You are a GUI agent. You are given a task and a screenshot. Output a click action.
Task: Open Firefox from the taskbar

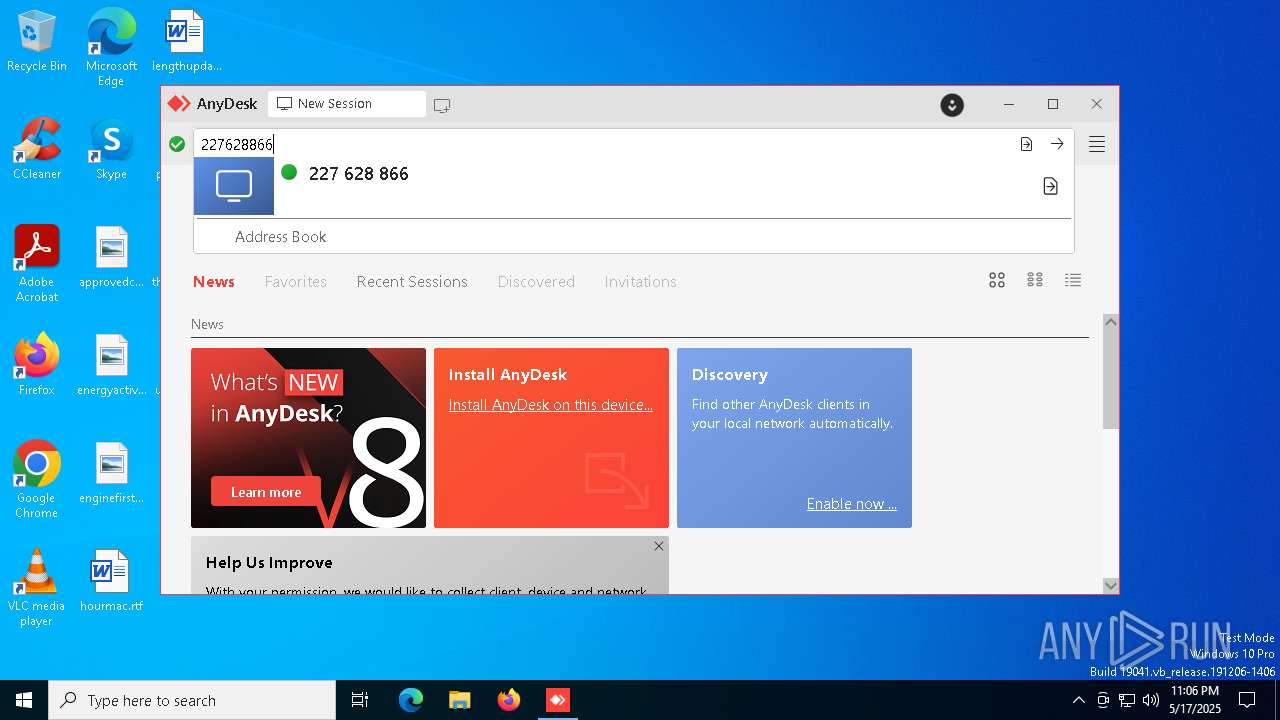coord(509,700)
